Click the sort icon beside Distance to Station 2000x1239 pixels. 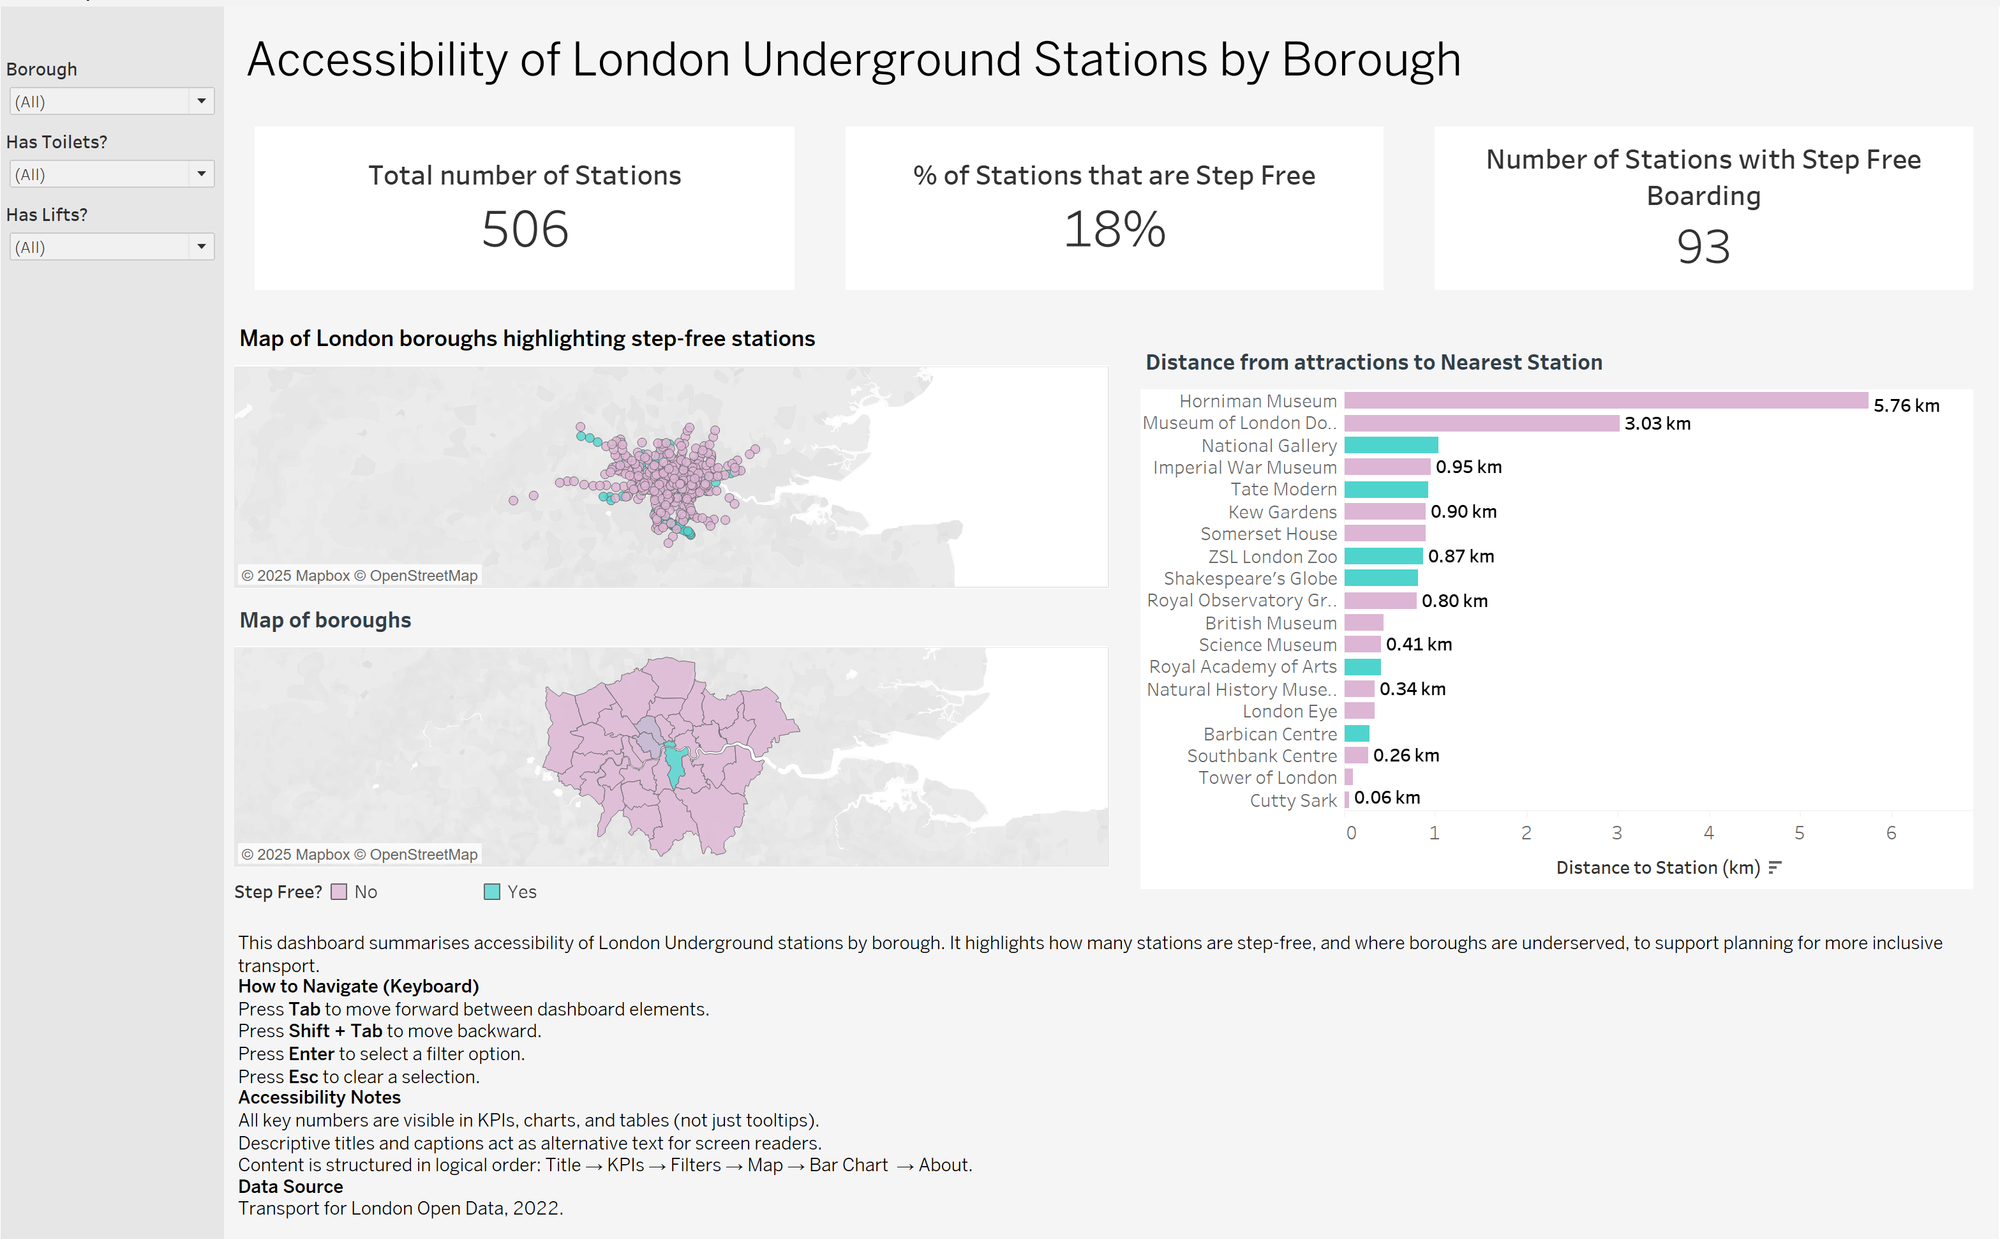(x=1775, y=868)
